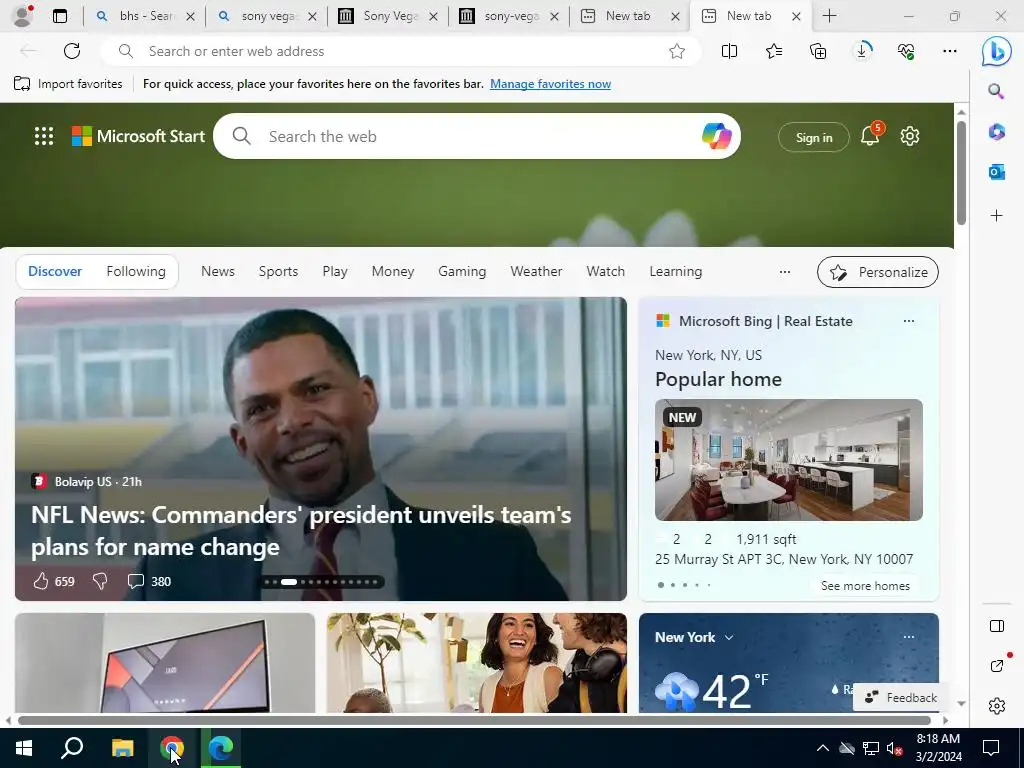This screenshot has width=1024, height=768.
Task: Like the NFL News story
Action: [x=40, y=581]
